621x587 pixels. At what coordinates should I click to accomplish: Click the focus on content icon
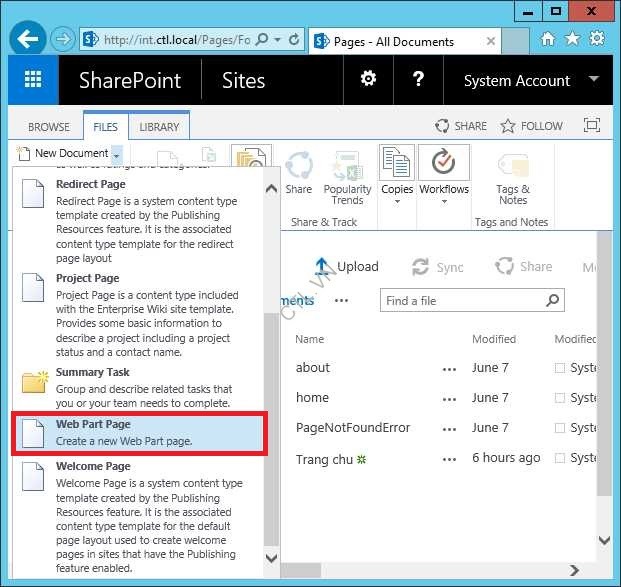592,126
